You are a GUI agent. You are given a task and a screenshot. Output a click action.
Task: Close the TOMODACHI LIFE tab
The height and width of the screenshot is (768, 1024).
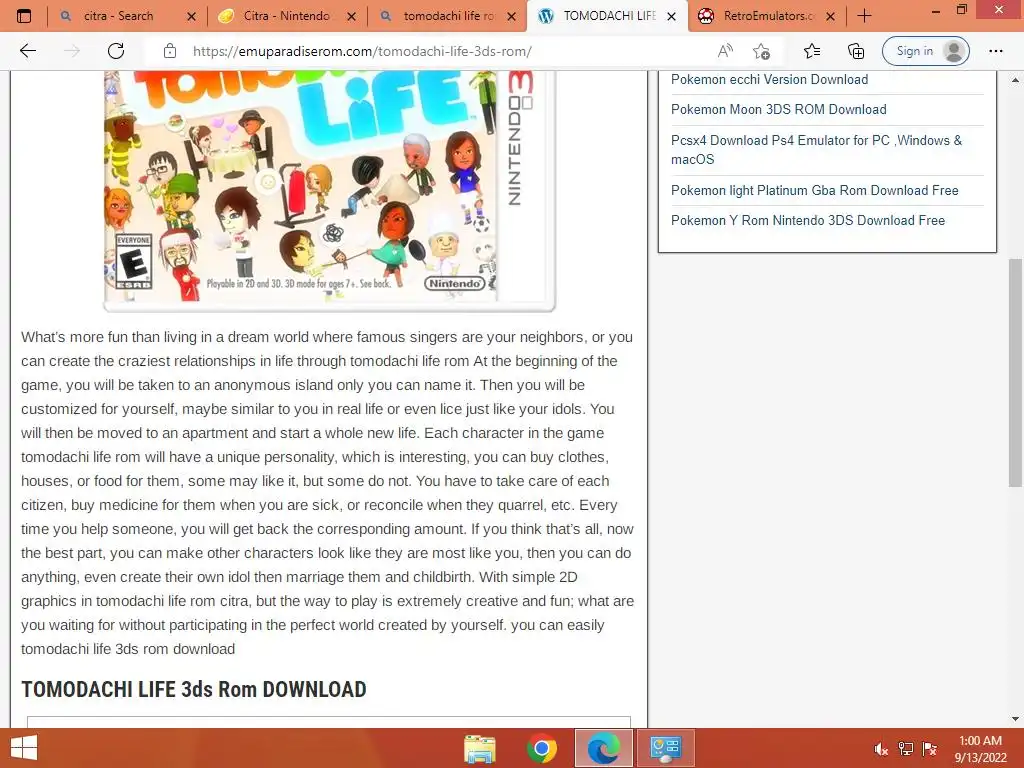pyautogui.click(x=671, y=16)
